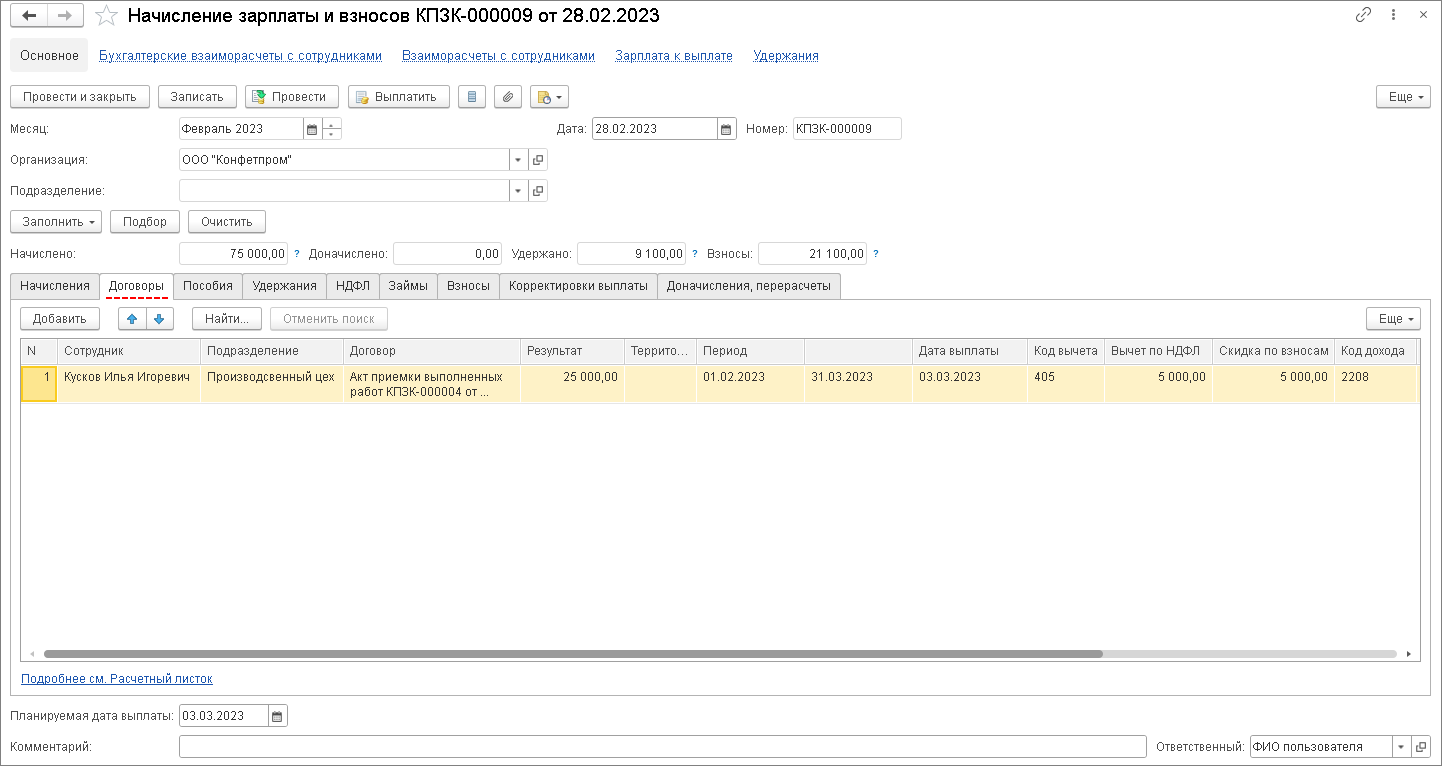
Task: Move the table row down
Action: coord(160,319)
